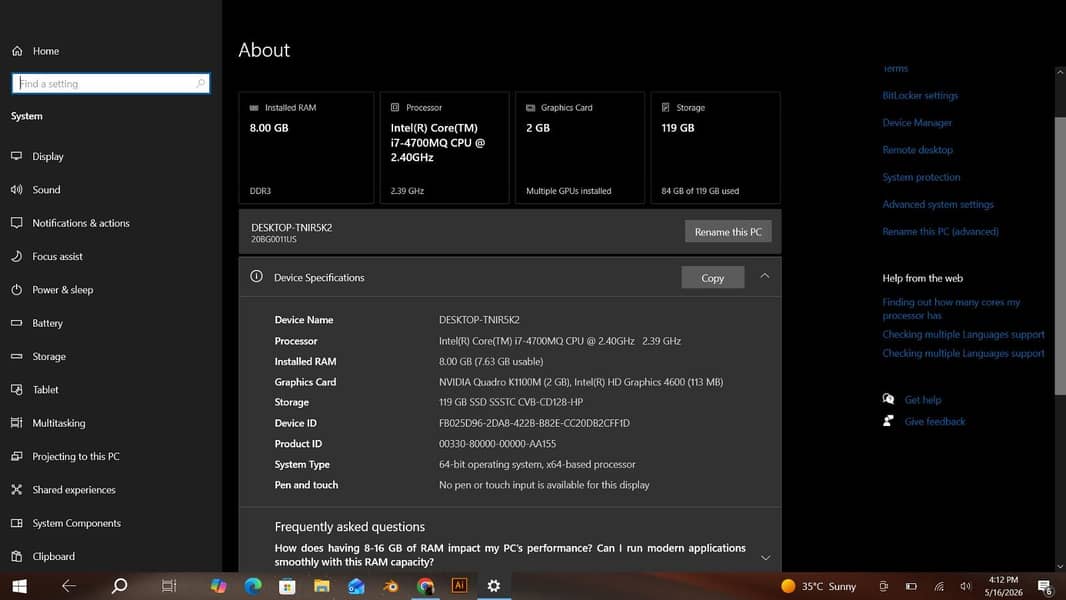1066x600 pixels.
Task: Click the volume speaker tray icon
Action: point(965,586)
